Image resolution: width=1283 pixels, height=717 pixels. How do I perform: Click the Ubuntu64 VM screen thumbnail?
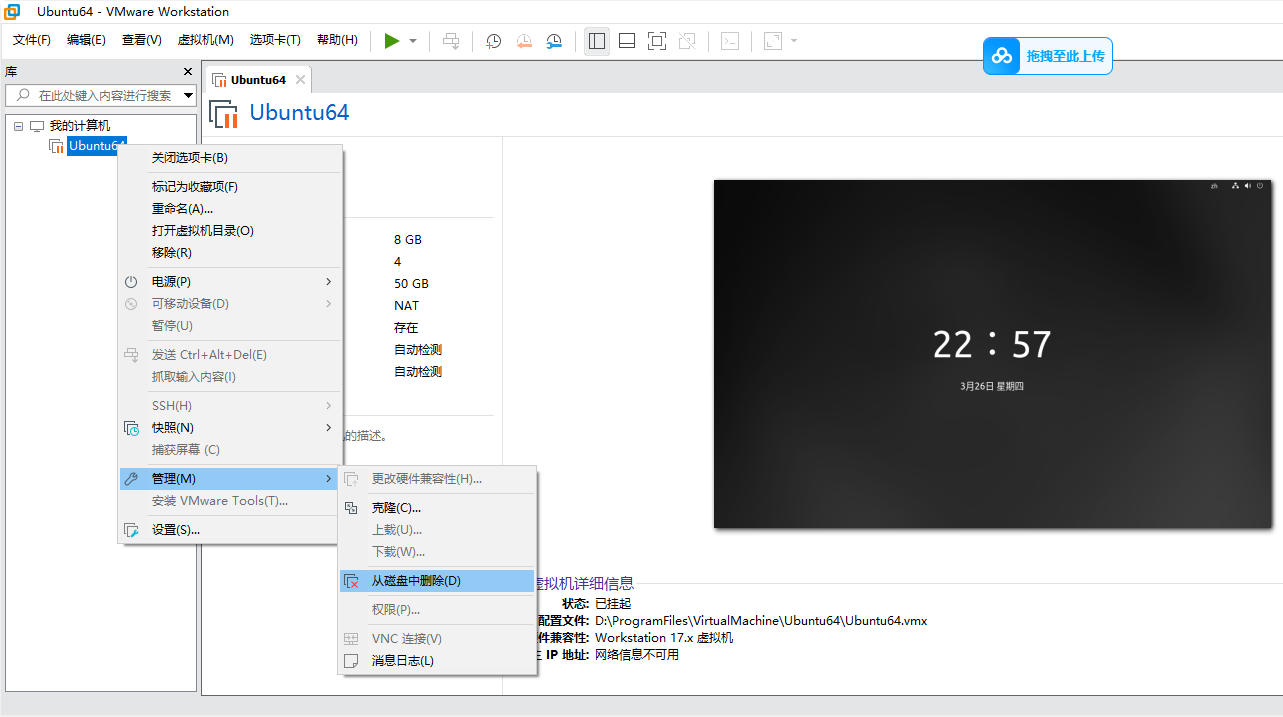tap(992, 354)
